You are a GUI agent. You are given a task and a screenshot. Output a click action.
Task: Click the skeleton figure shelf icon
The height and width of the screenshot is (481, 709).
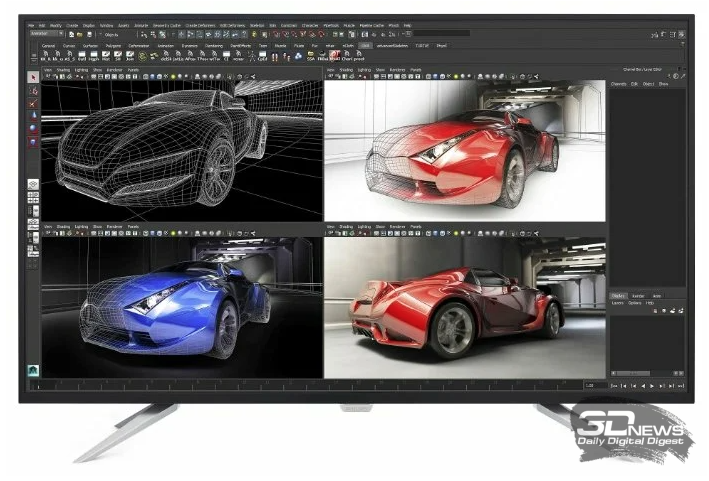(251, 56)
